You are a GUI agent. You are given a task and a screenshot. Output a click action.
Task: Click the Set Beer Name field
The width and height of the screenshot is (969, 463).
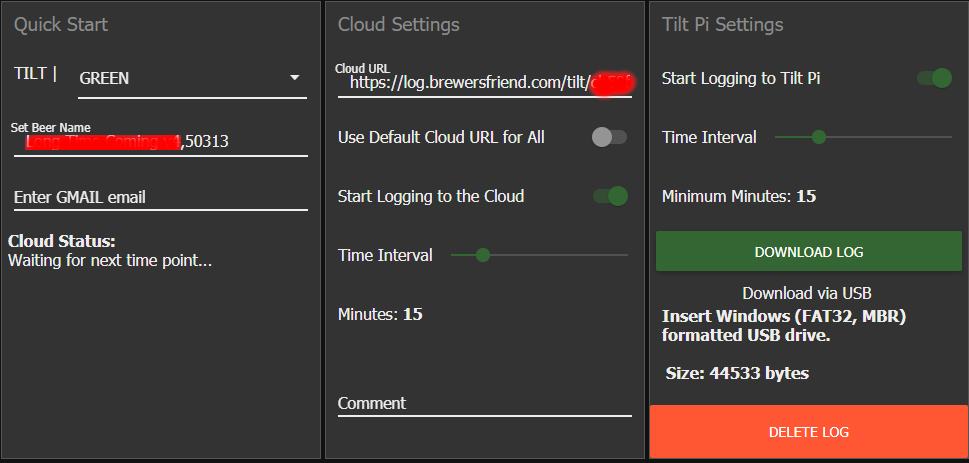point(161,142)
